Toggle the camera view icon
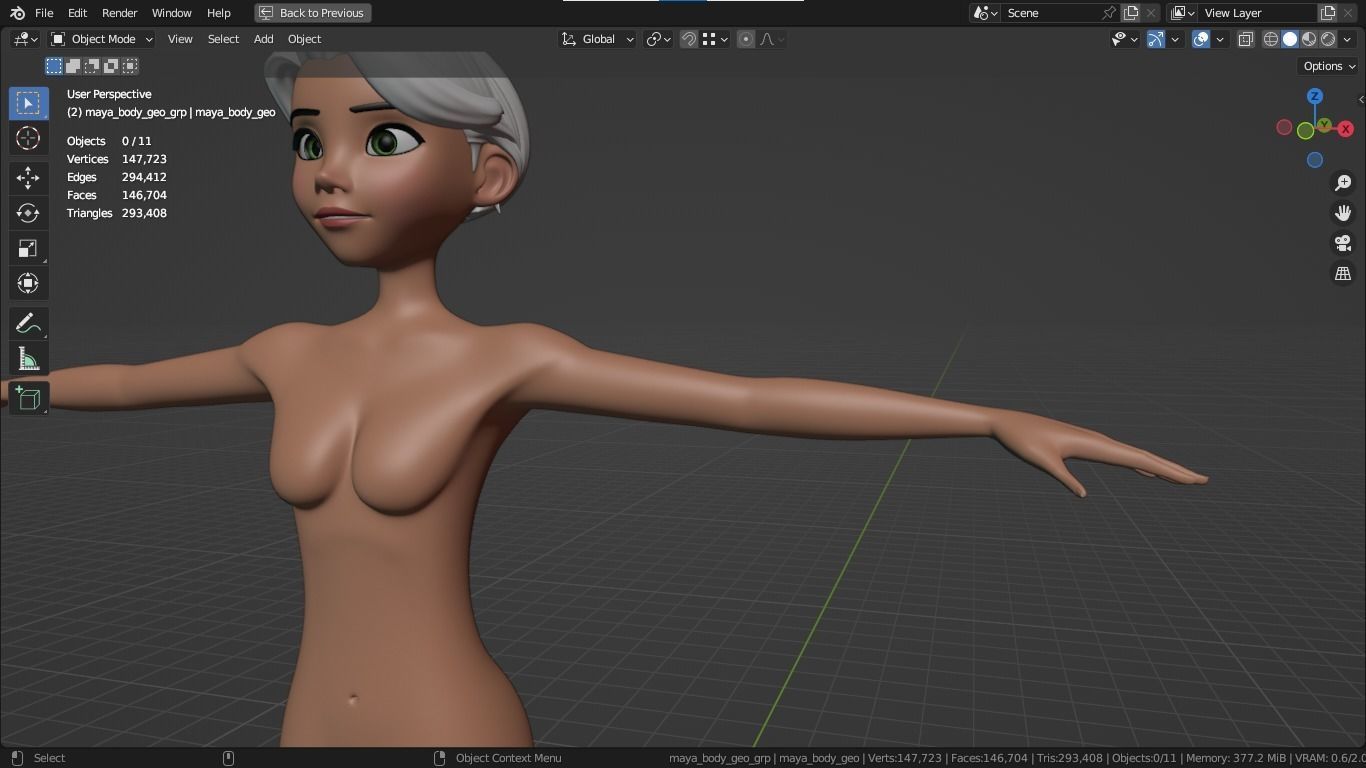 (x=1343, y=243)
